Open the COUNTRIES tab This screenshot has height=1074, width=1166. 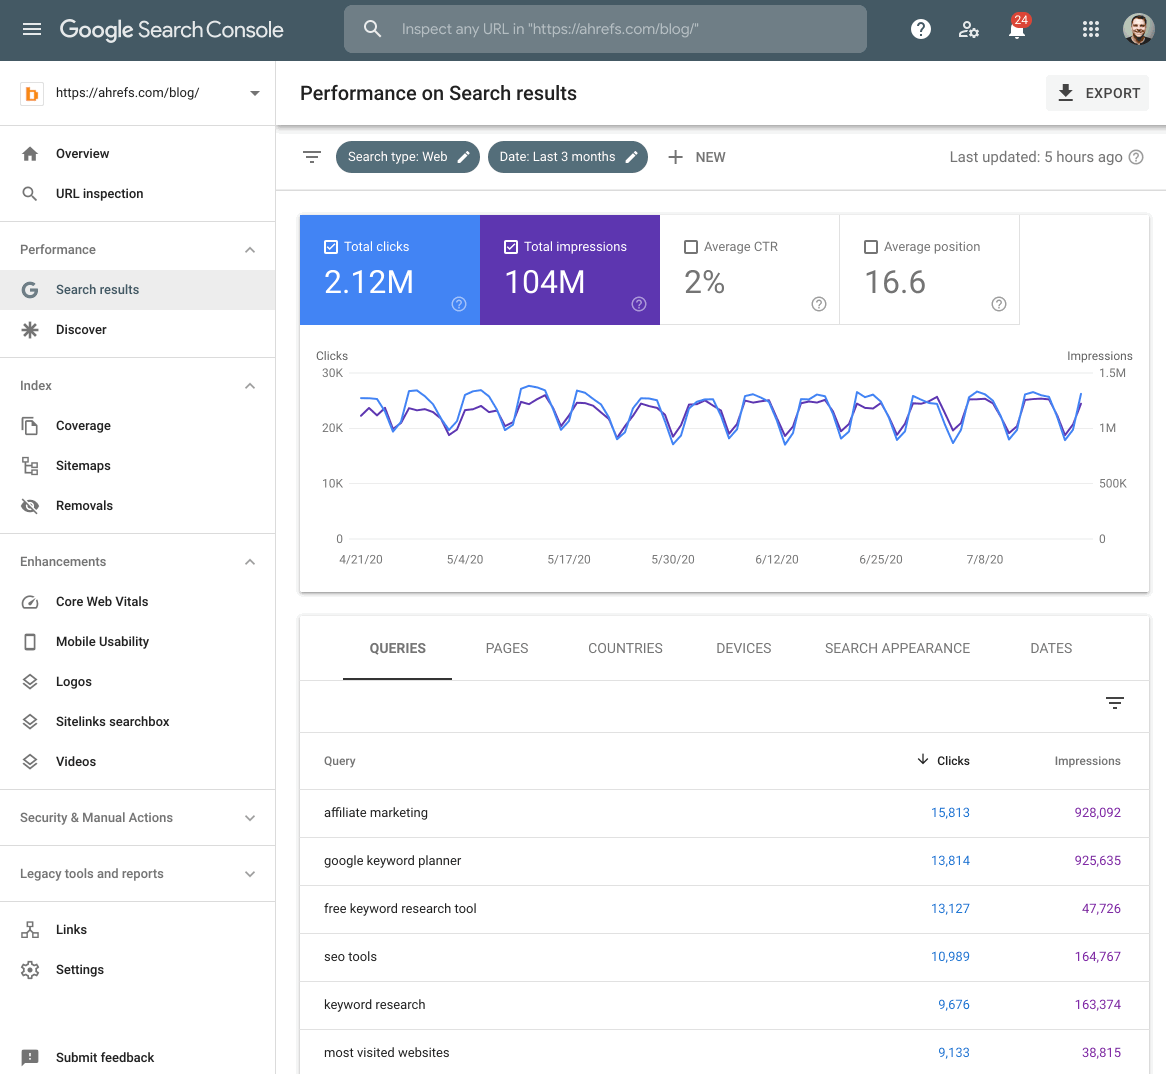[625, 648]
